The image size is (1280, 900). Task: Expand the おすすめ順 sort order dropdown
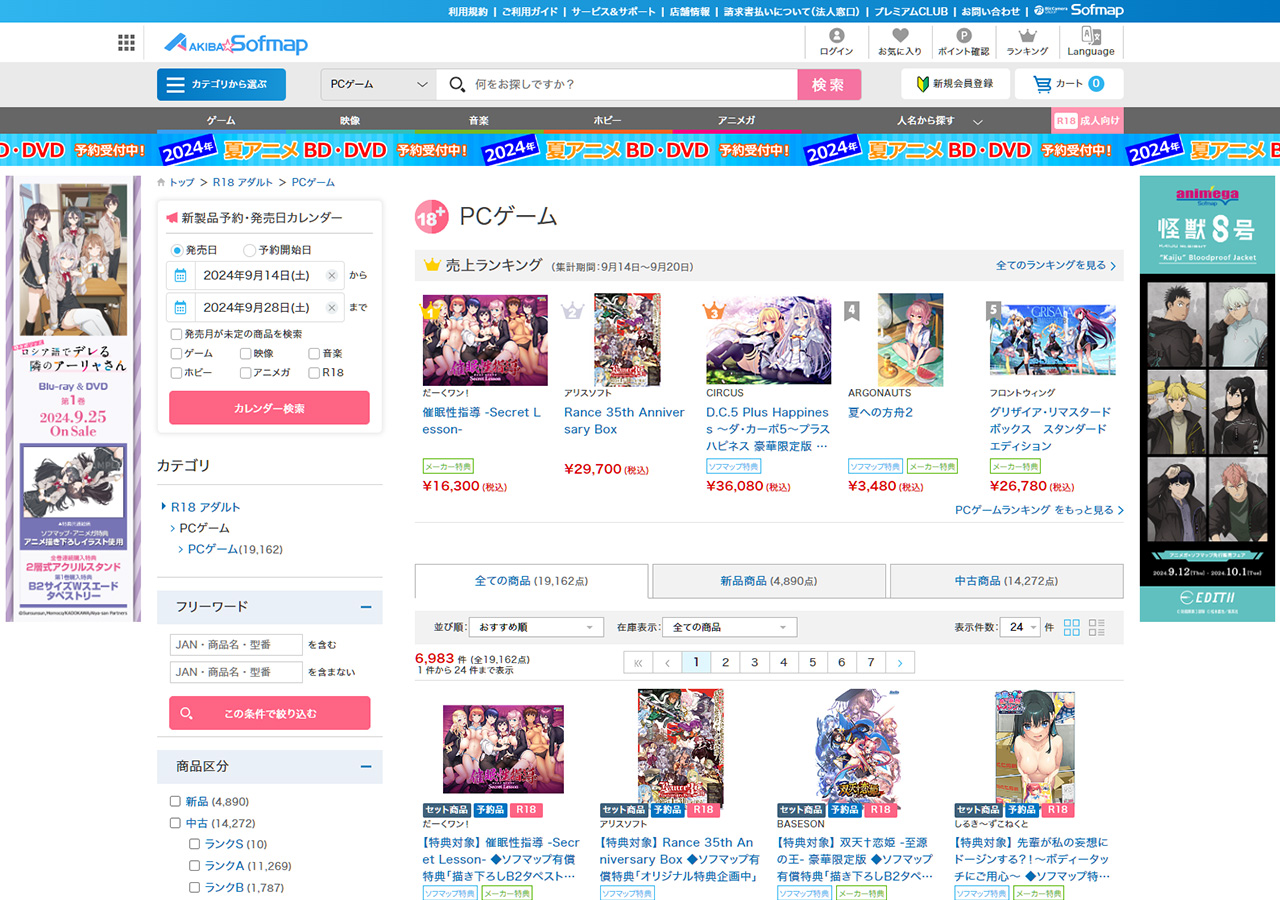click(x=536, y=627)
